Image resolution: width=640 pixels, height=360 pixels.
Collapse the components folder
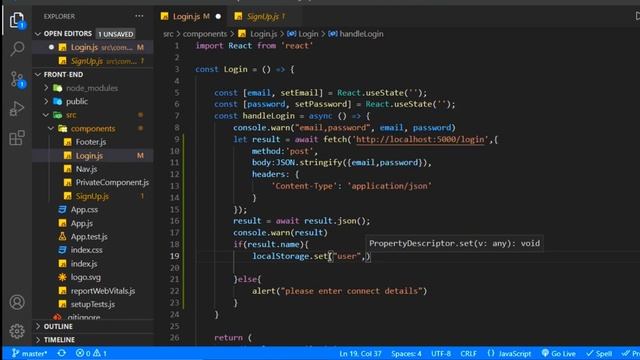pyautogui.click(x=93, y=128)
